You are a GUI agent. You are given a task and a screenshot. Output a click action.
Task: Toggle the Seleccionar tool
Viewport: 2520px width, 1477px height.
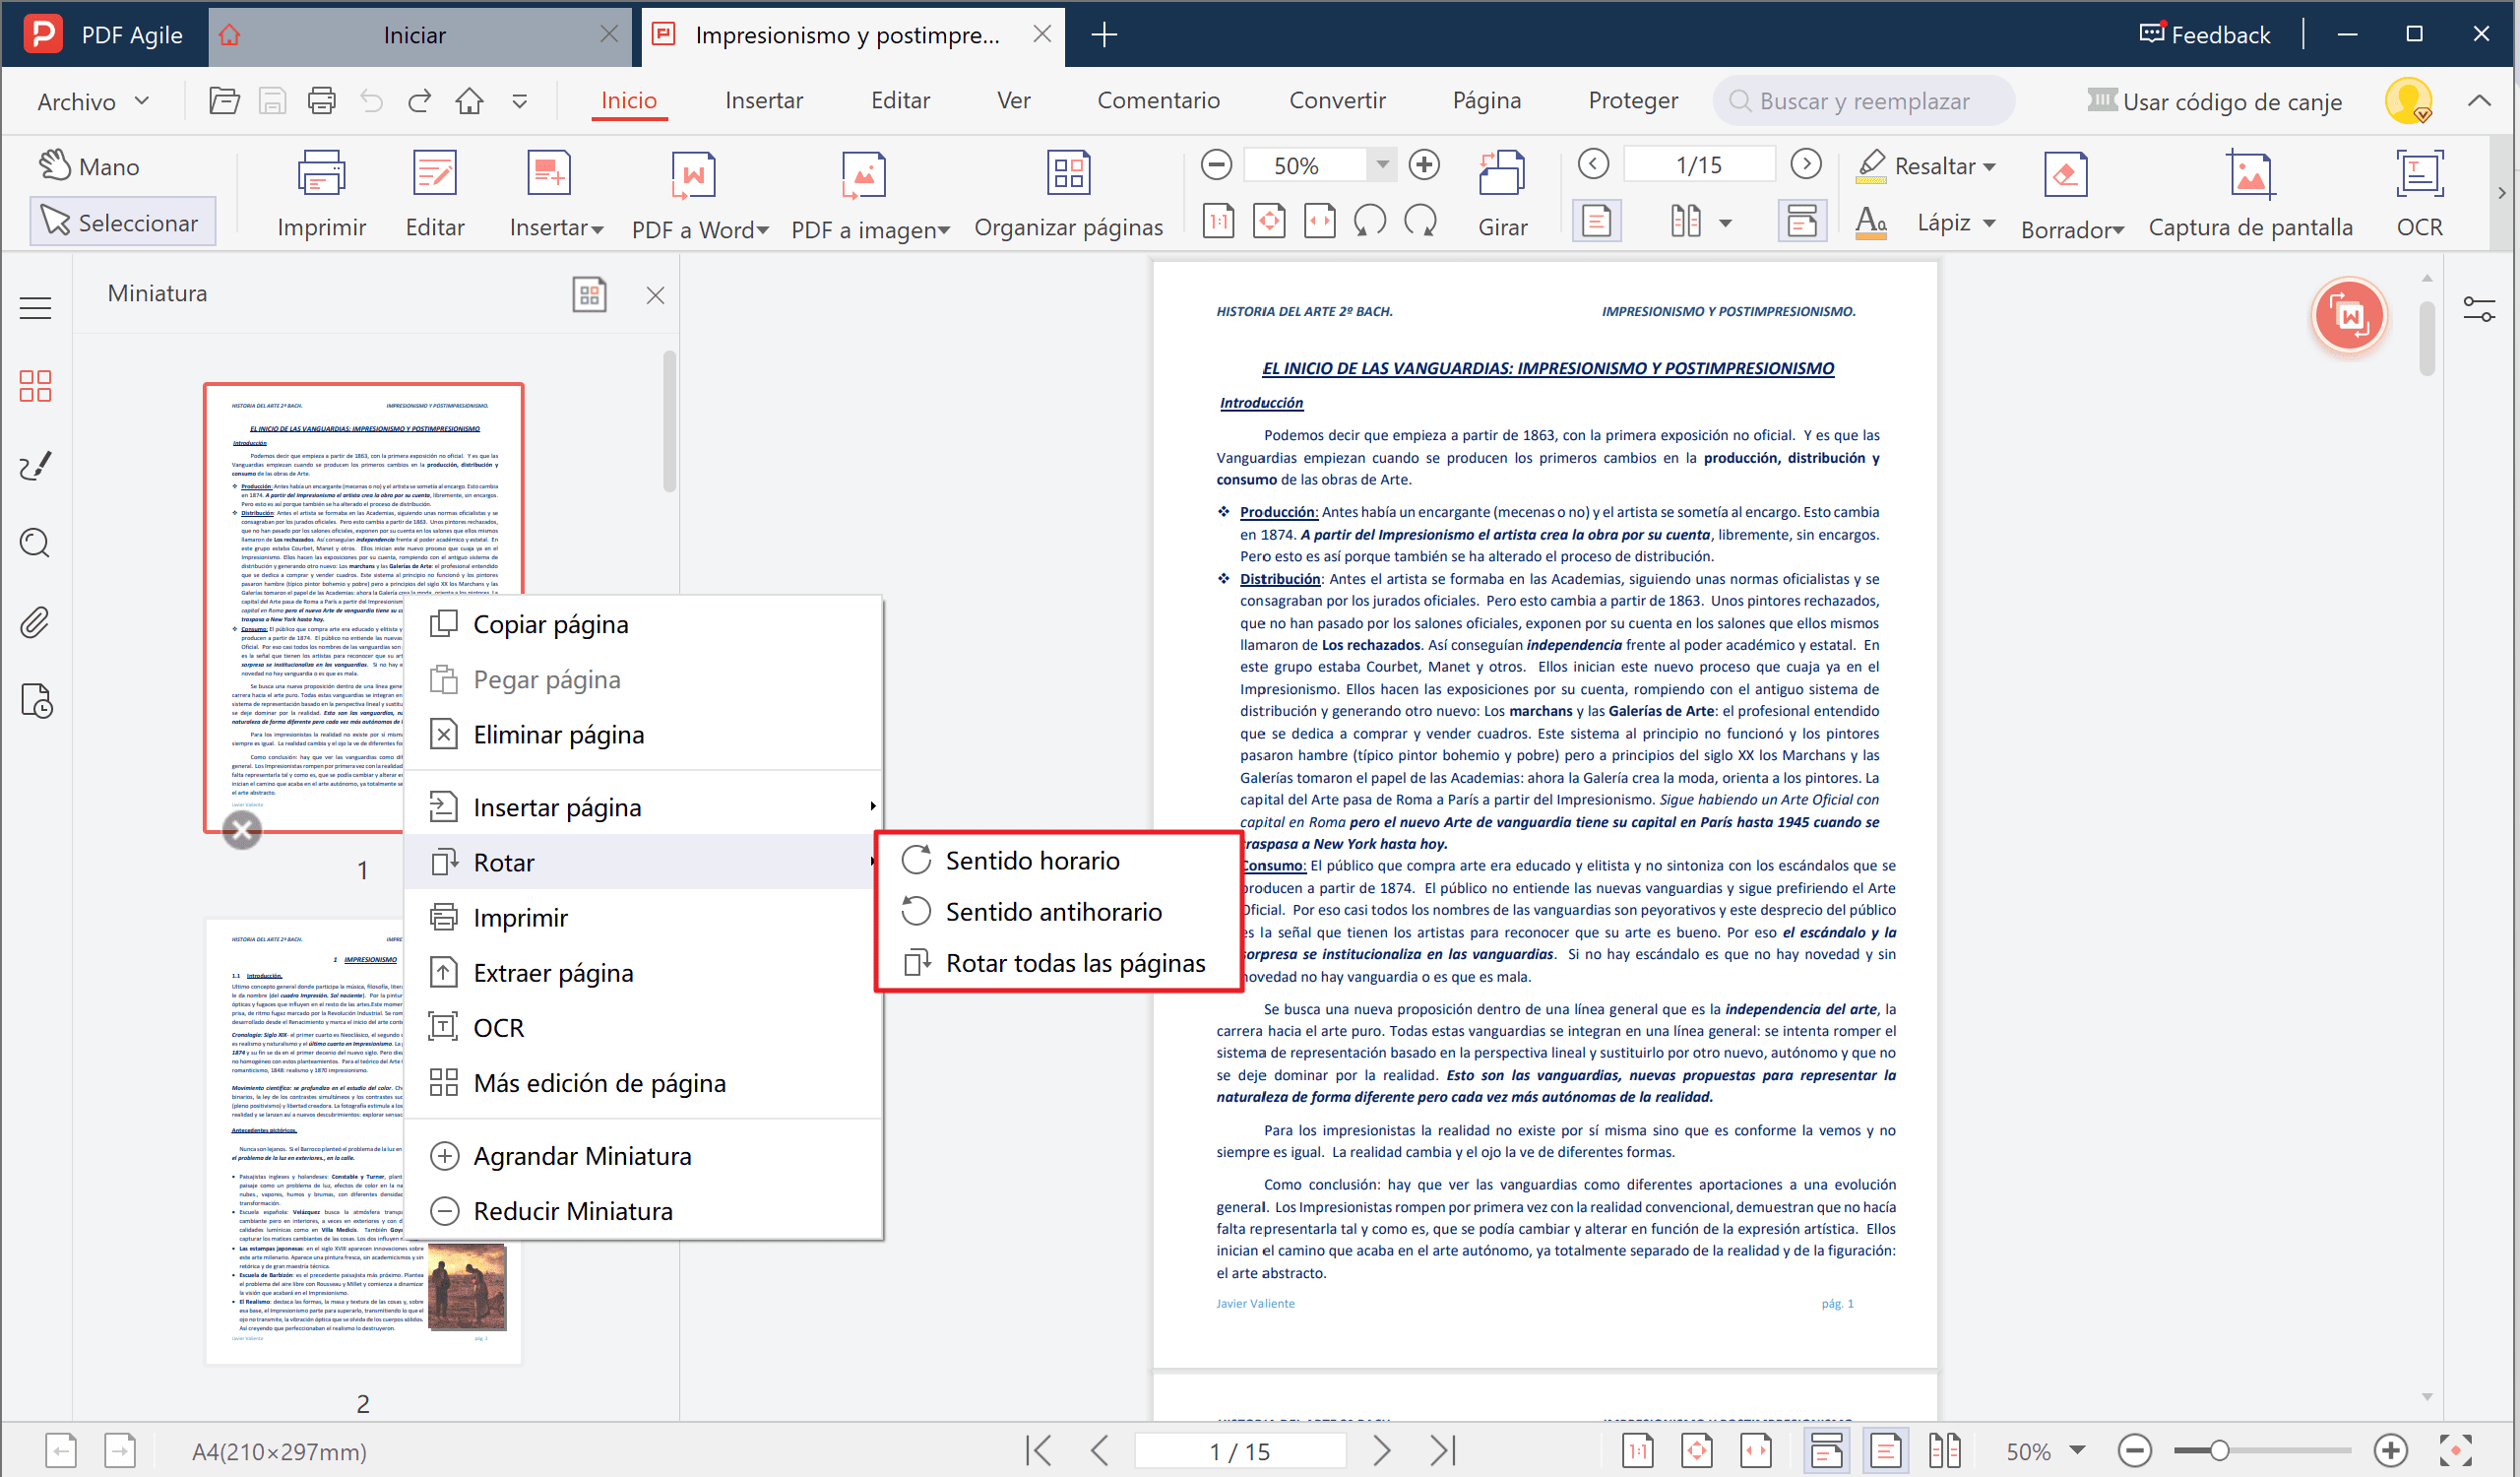click(122, 222)
